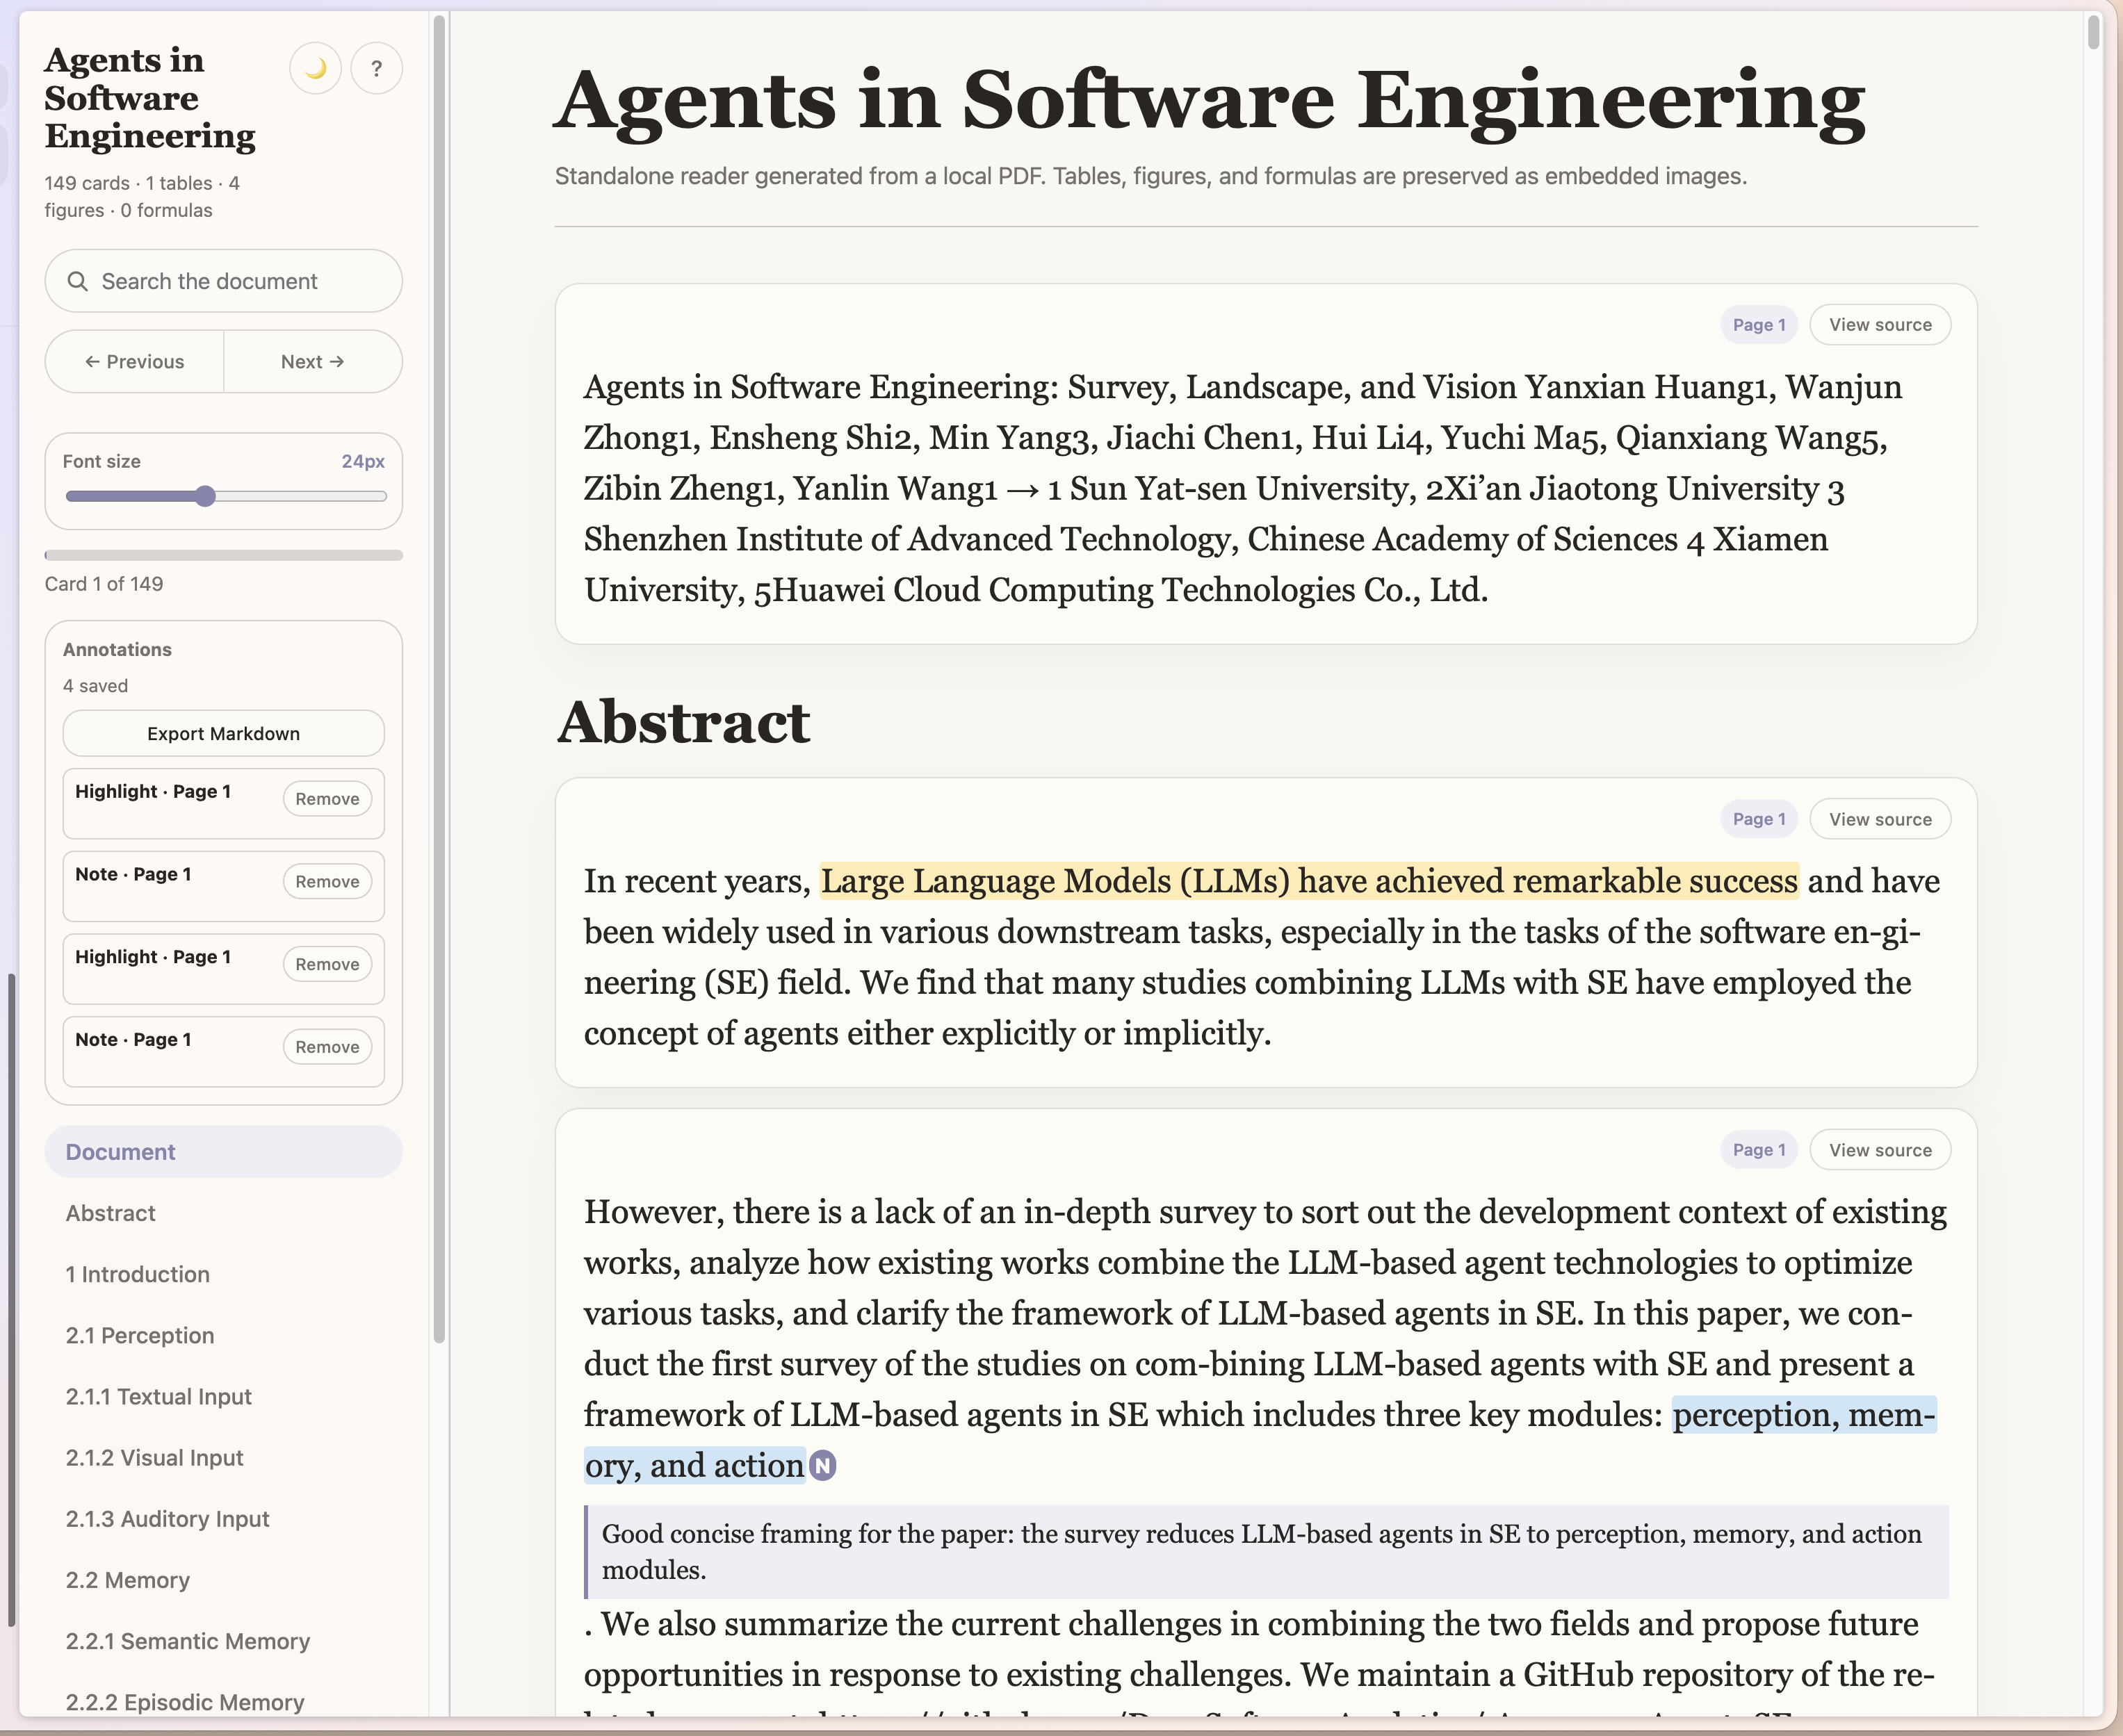The height and width of the screenshot is (1736, 2123).
Task: Adjust the Font size slider handle
Action: pyautogui.click(x=205, y=496)
